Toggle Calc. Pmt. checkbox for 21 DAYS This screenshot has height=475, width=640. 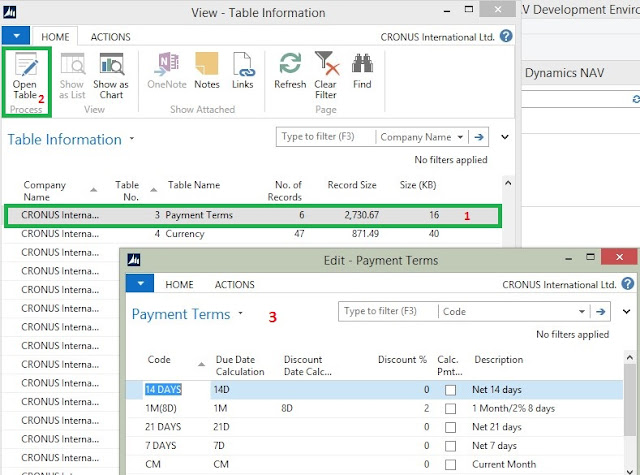point(450,427)
